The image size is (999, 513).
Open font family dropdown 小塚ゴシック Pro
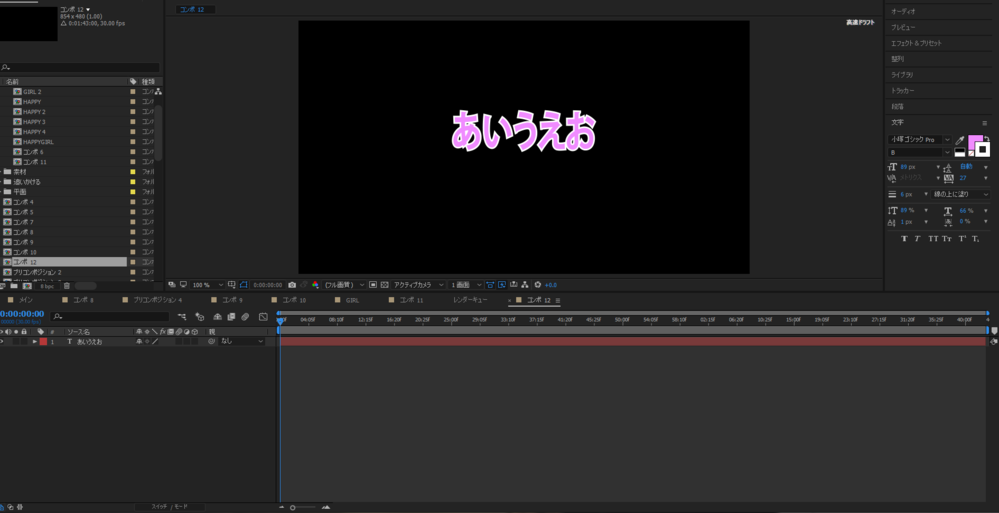920,140
